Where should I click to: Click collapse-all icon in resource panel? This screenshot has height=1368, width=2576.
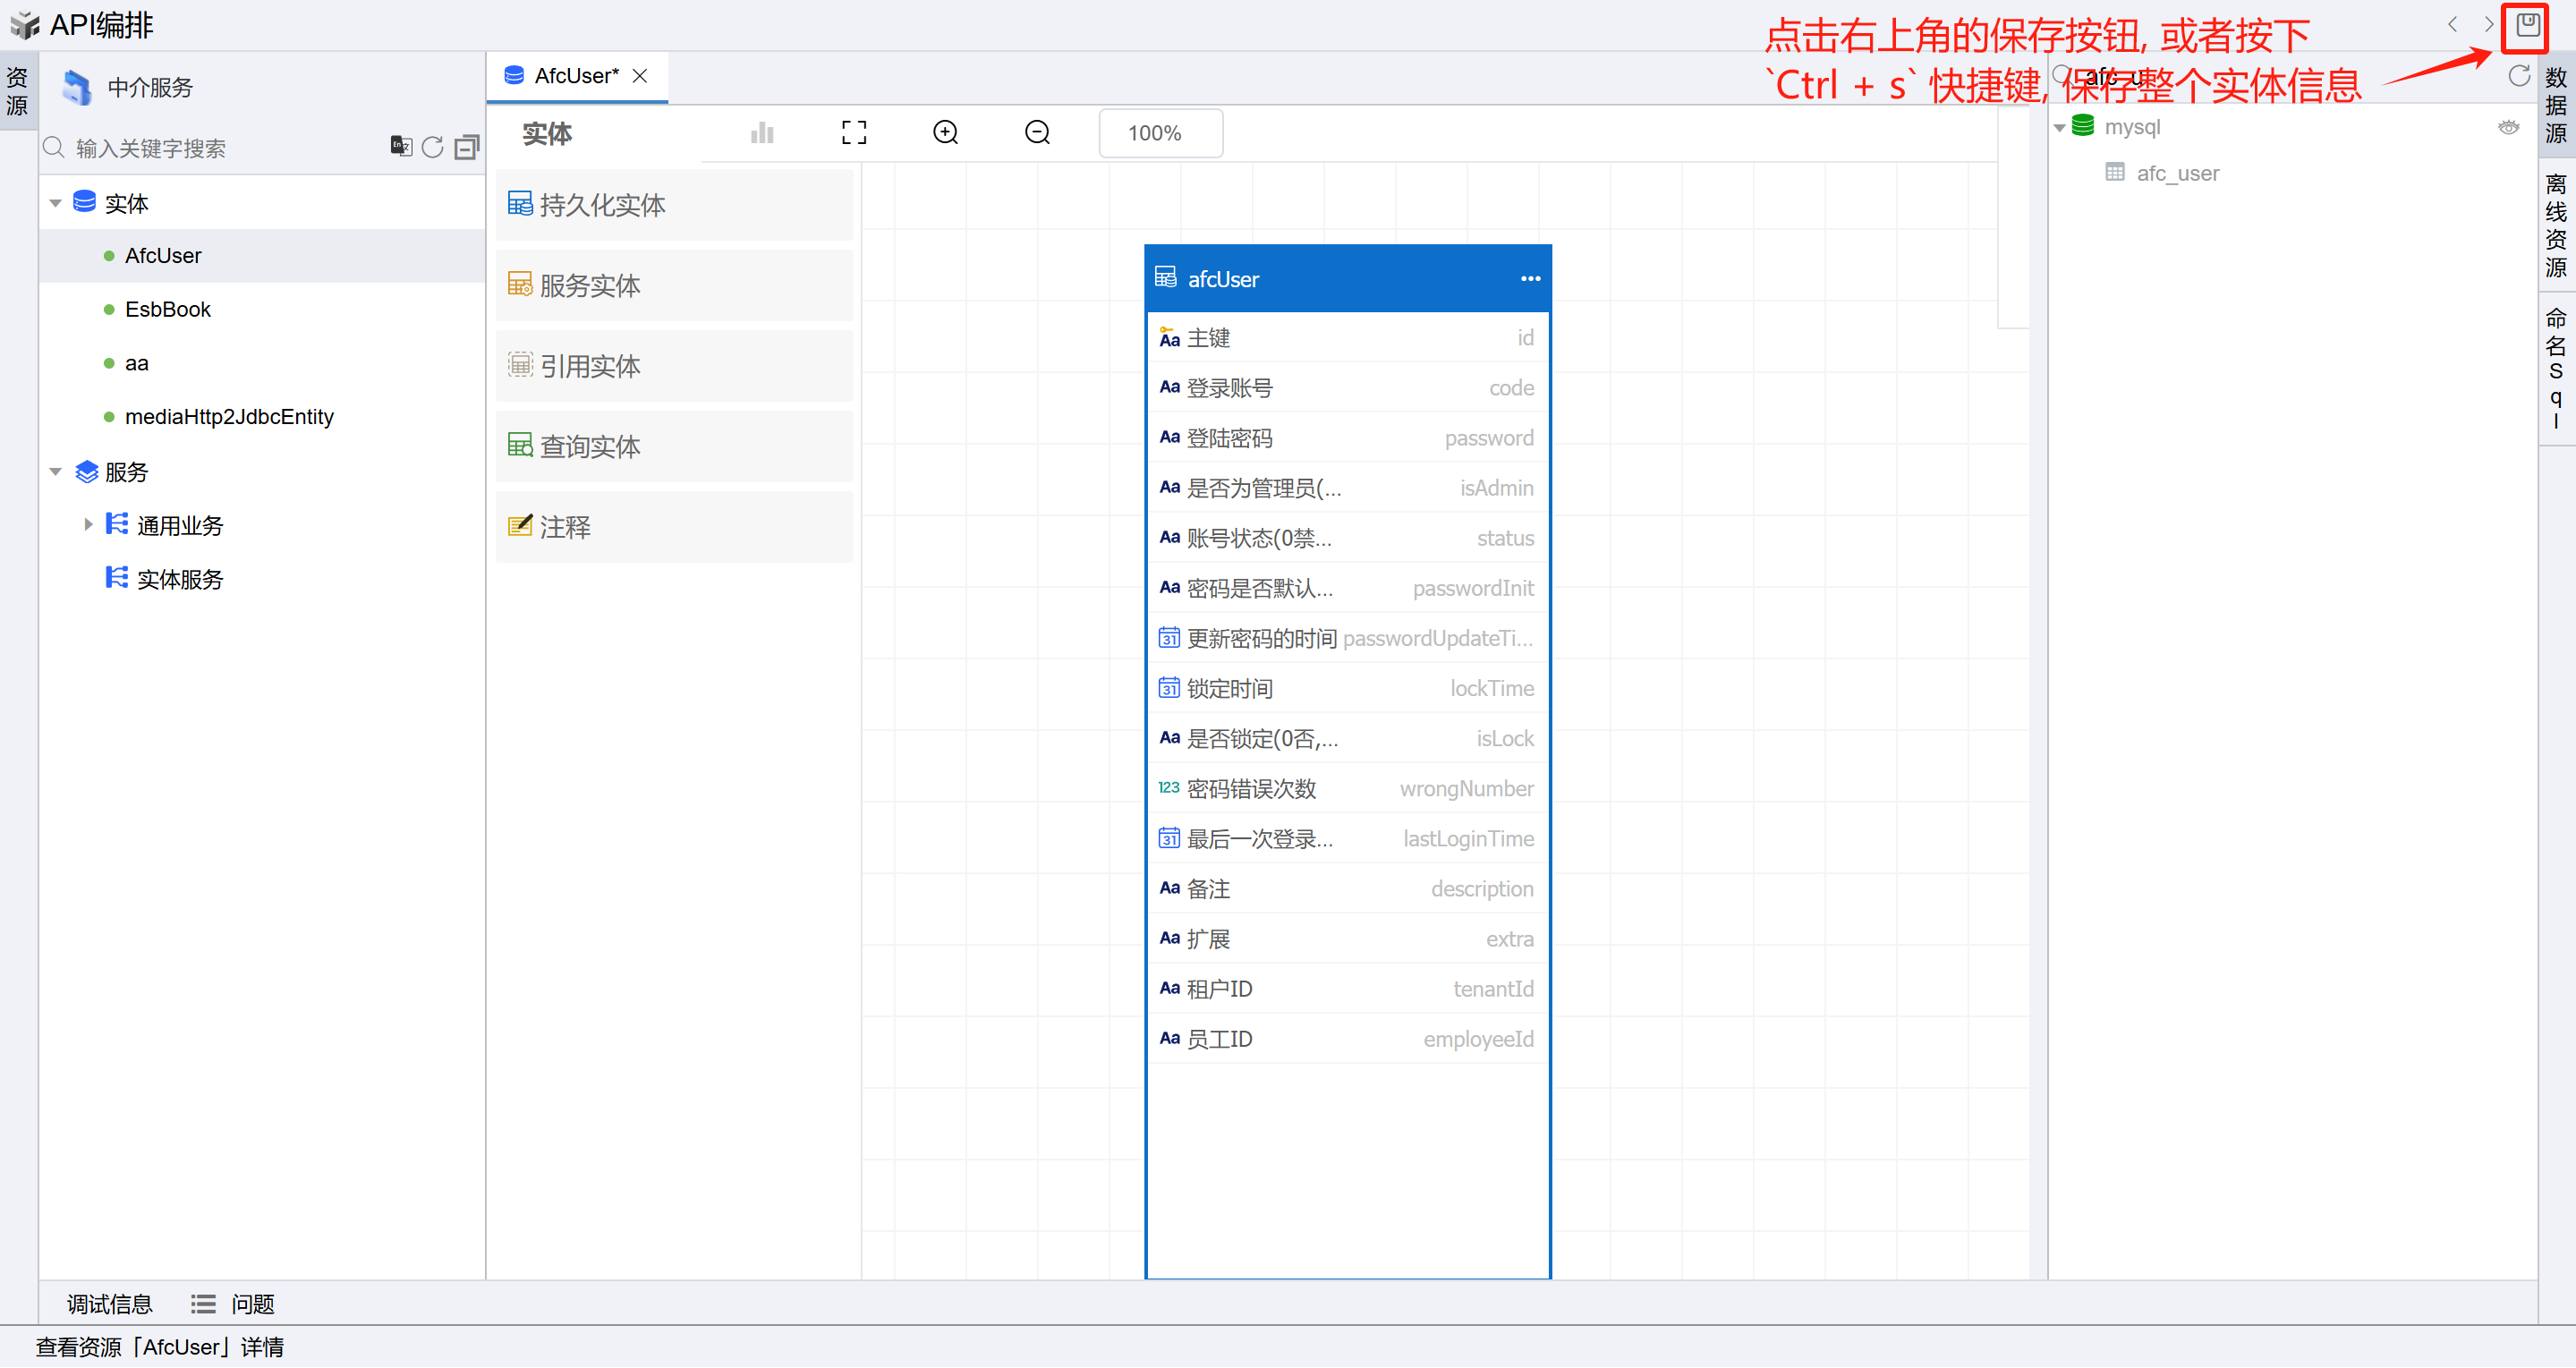point(466,147)
